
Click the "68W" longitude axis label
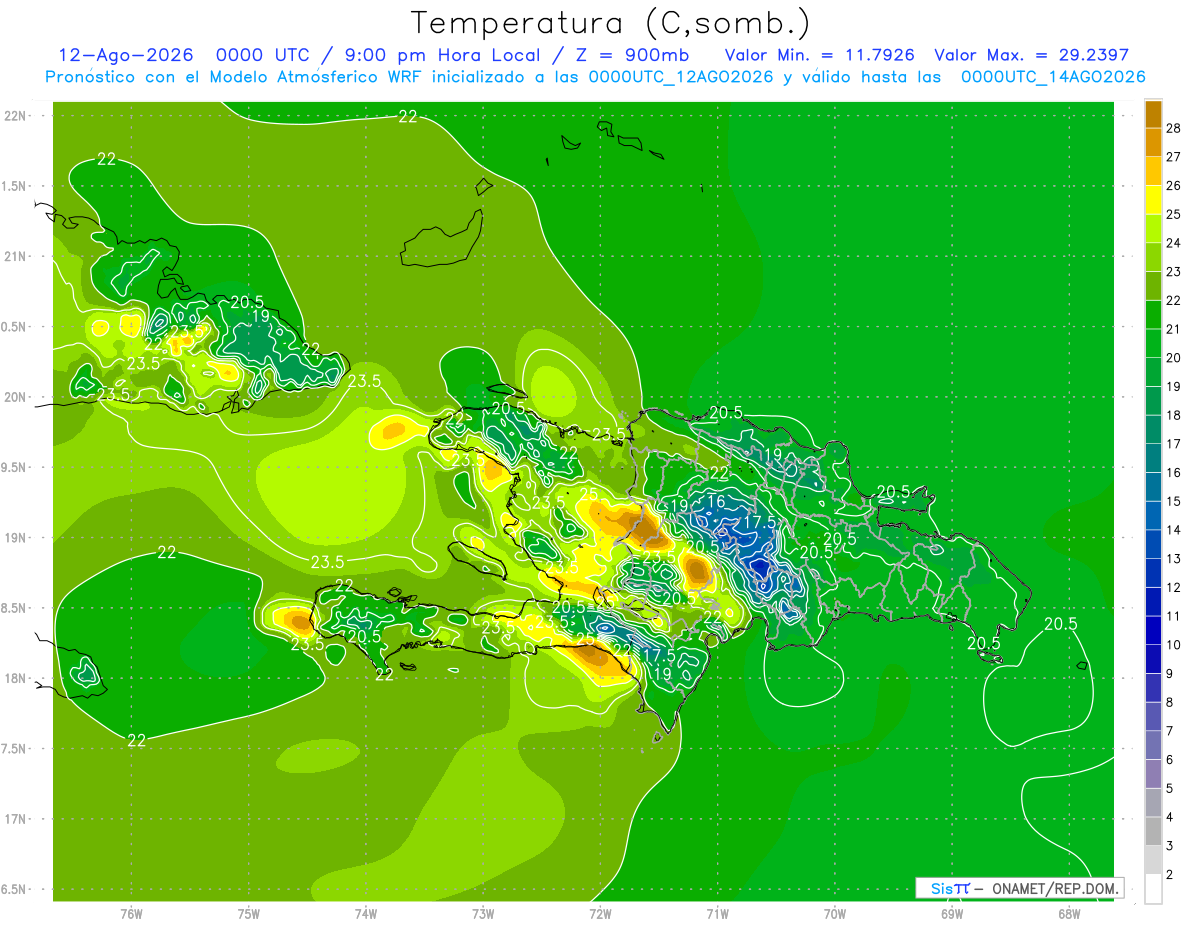1069,913
